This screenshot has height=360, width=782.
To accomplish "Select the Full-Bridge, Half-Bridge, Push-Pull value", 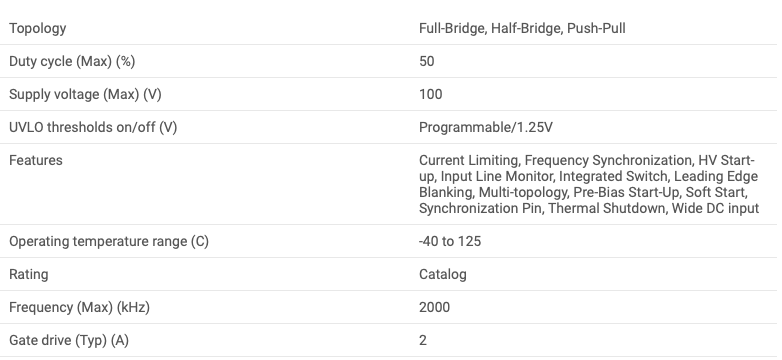I will [522, 28].
